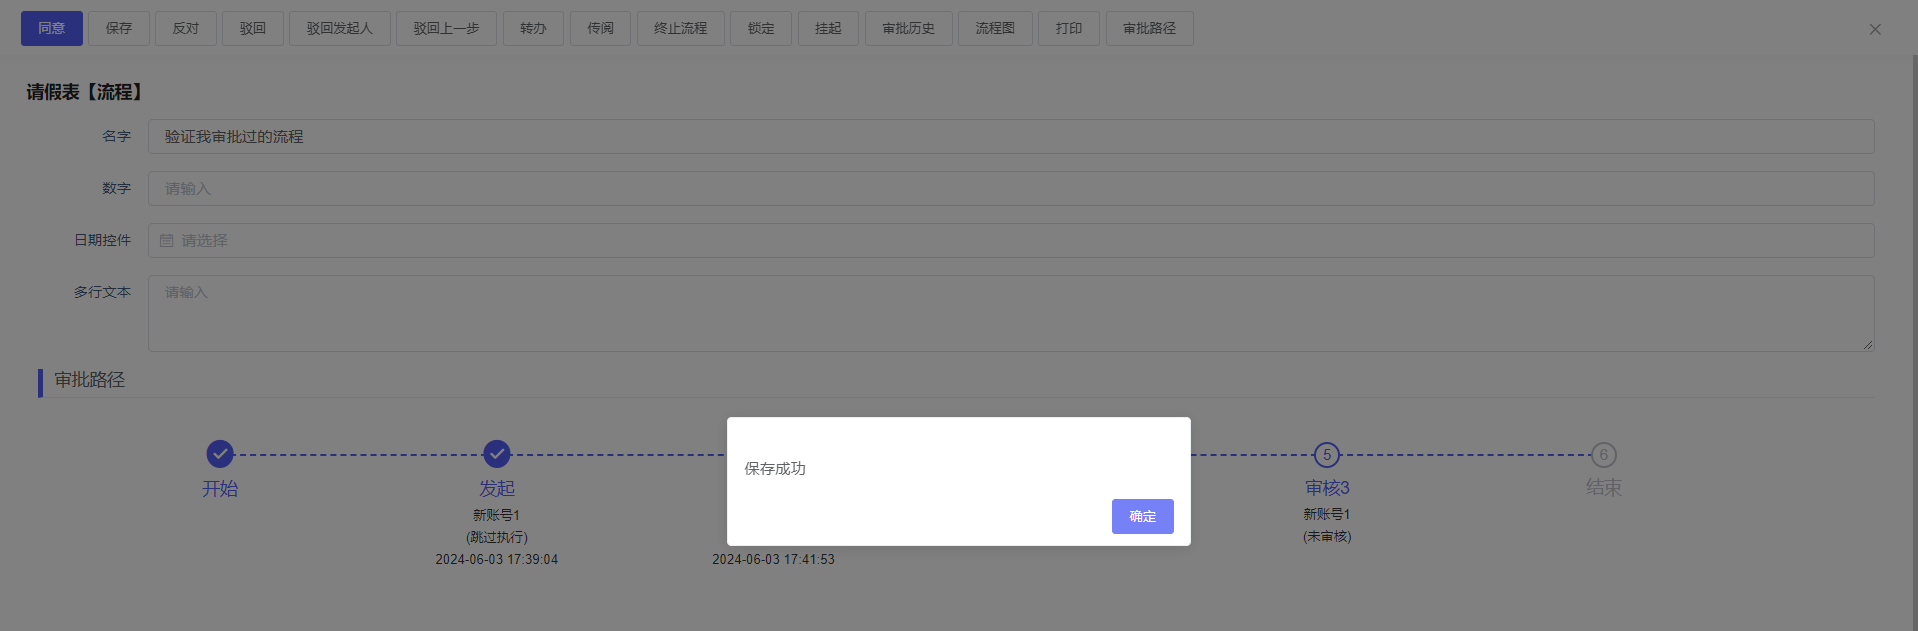1918x631 pixels.
Task: Open the 流程图 flowchart view
Action: point(995,28)
